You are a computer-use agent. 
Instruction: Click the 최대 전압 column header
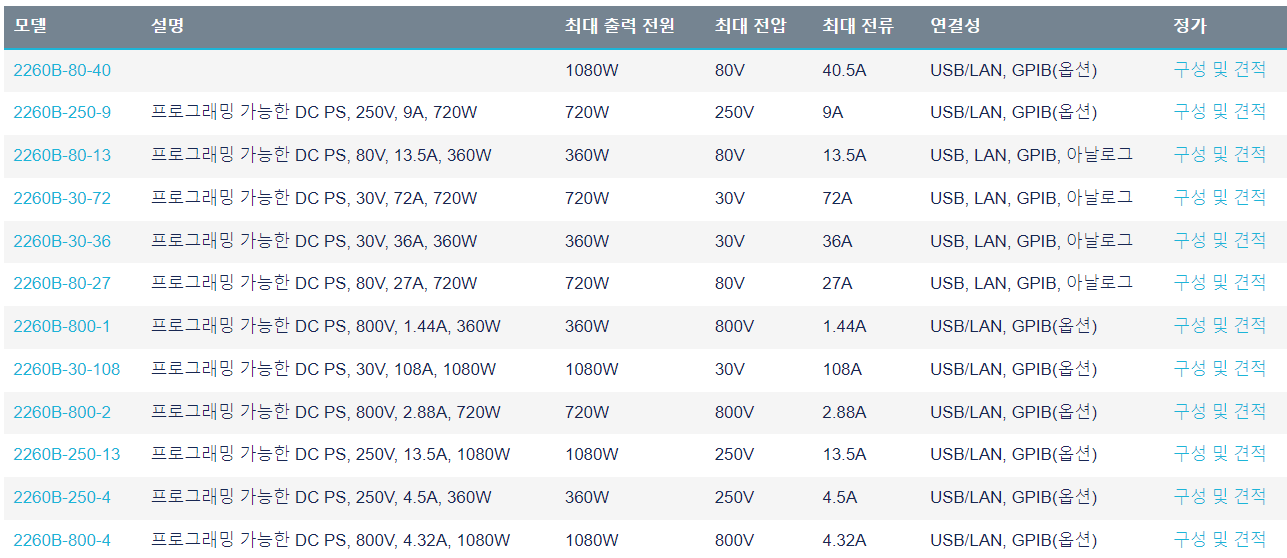[750, 26]
